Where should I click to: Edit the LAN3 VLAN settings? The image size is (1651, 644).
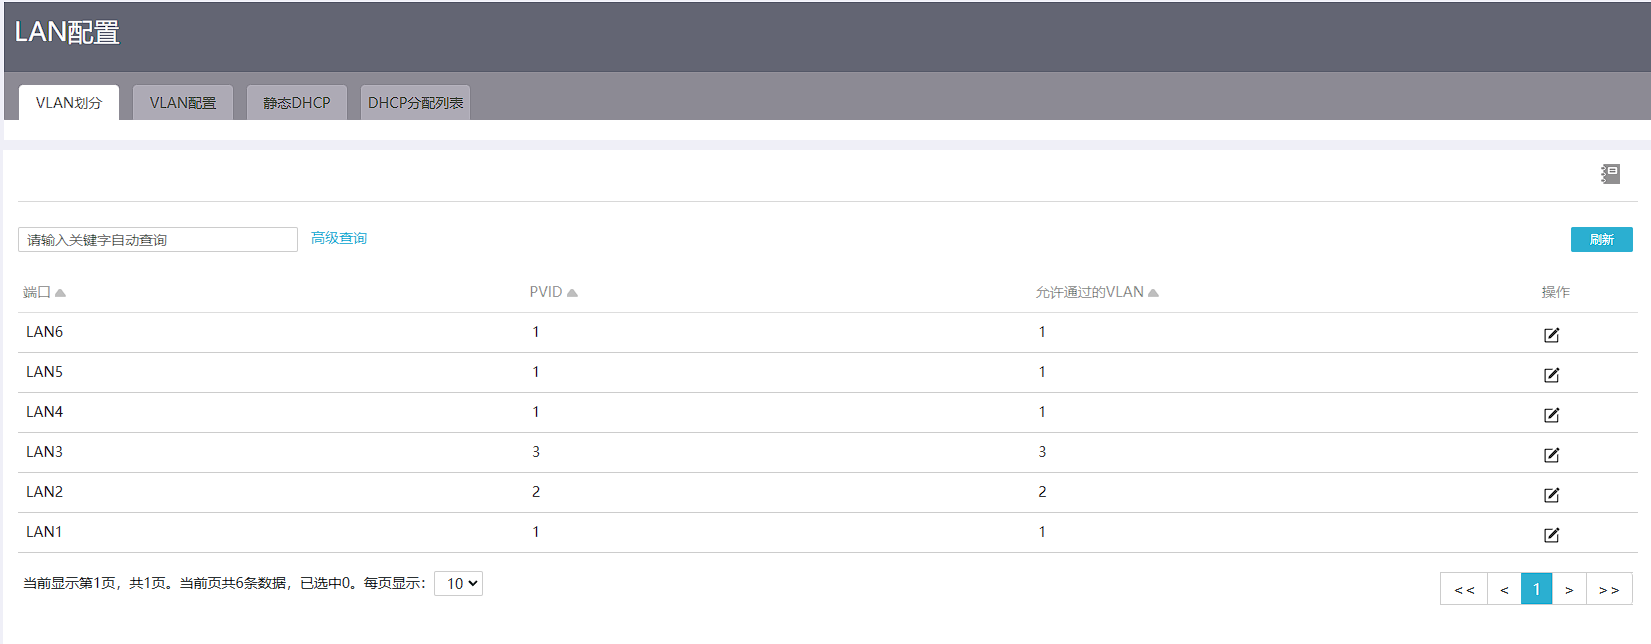[1551, 455]
